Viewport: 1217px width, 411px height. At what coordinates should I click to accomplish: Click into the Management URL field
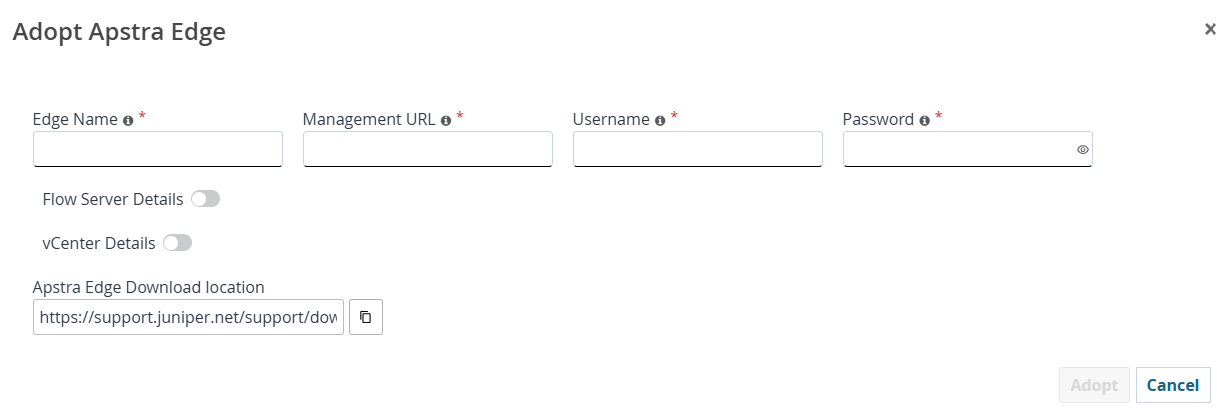[428, 149]
